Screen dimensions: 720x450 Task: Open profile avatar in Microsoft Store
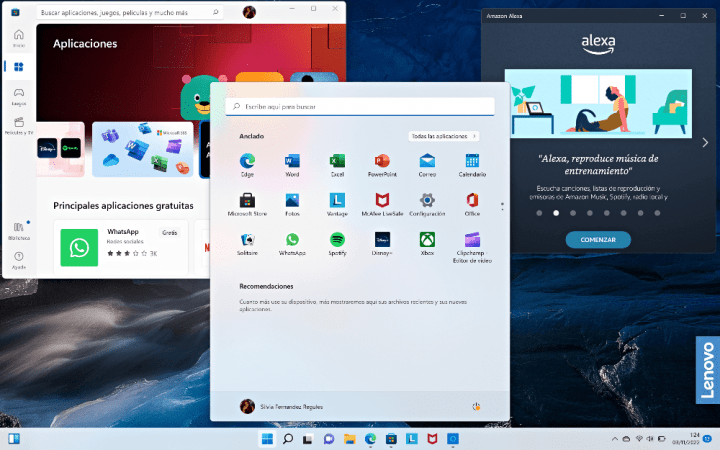click(249, 12)
